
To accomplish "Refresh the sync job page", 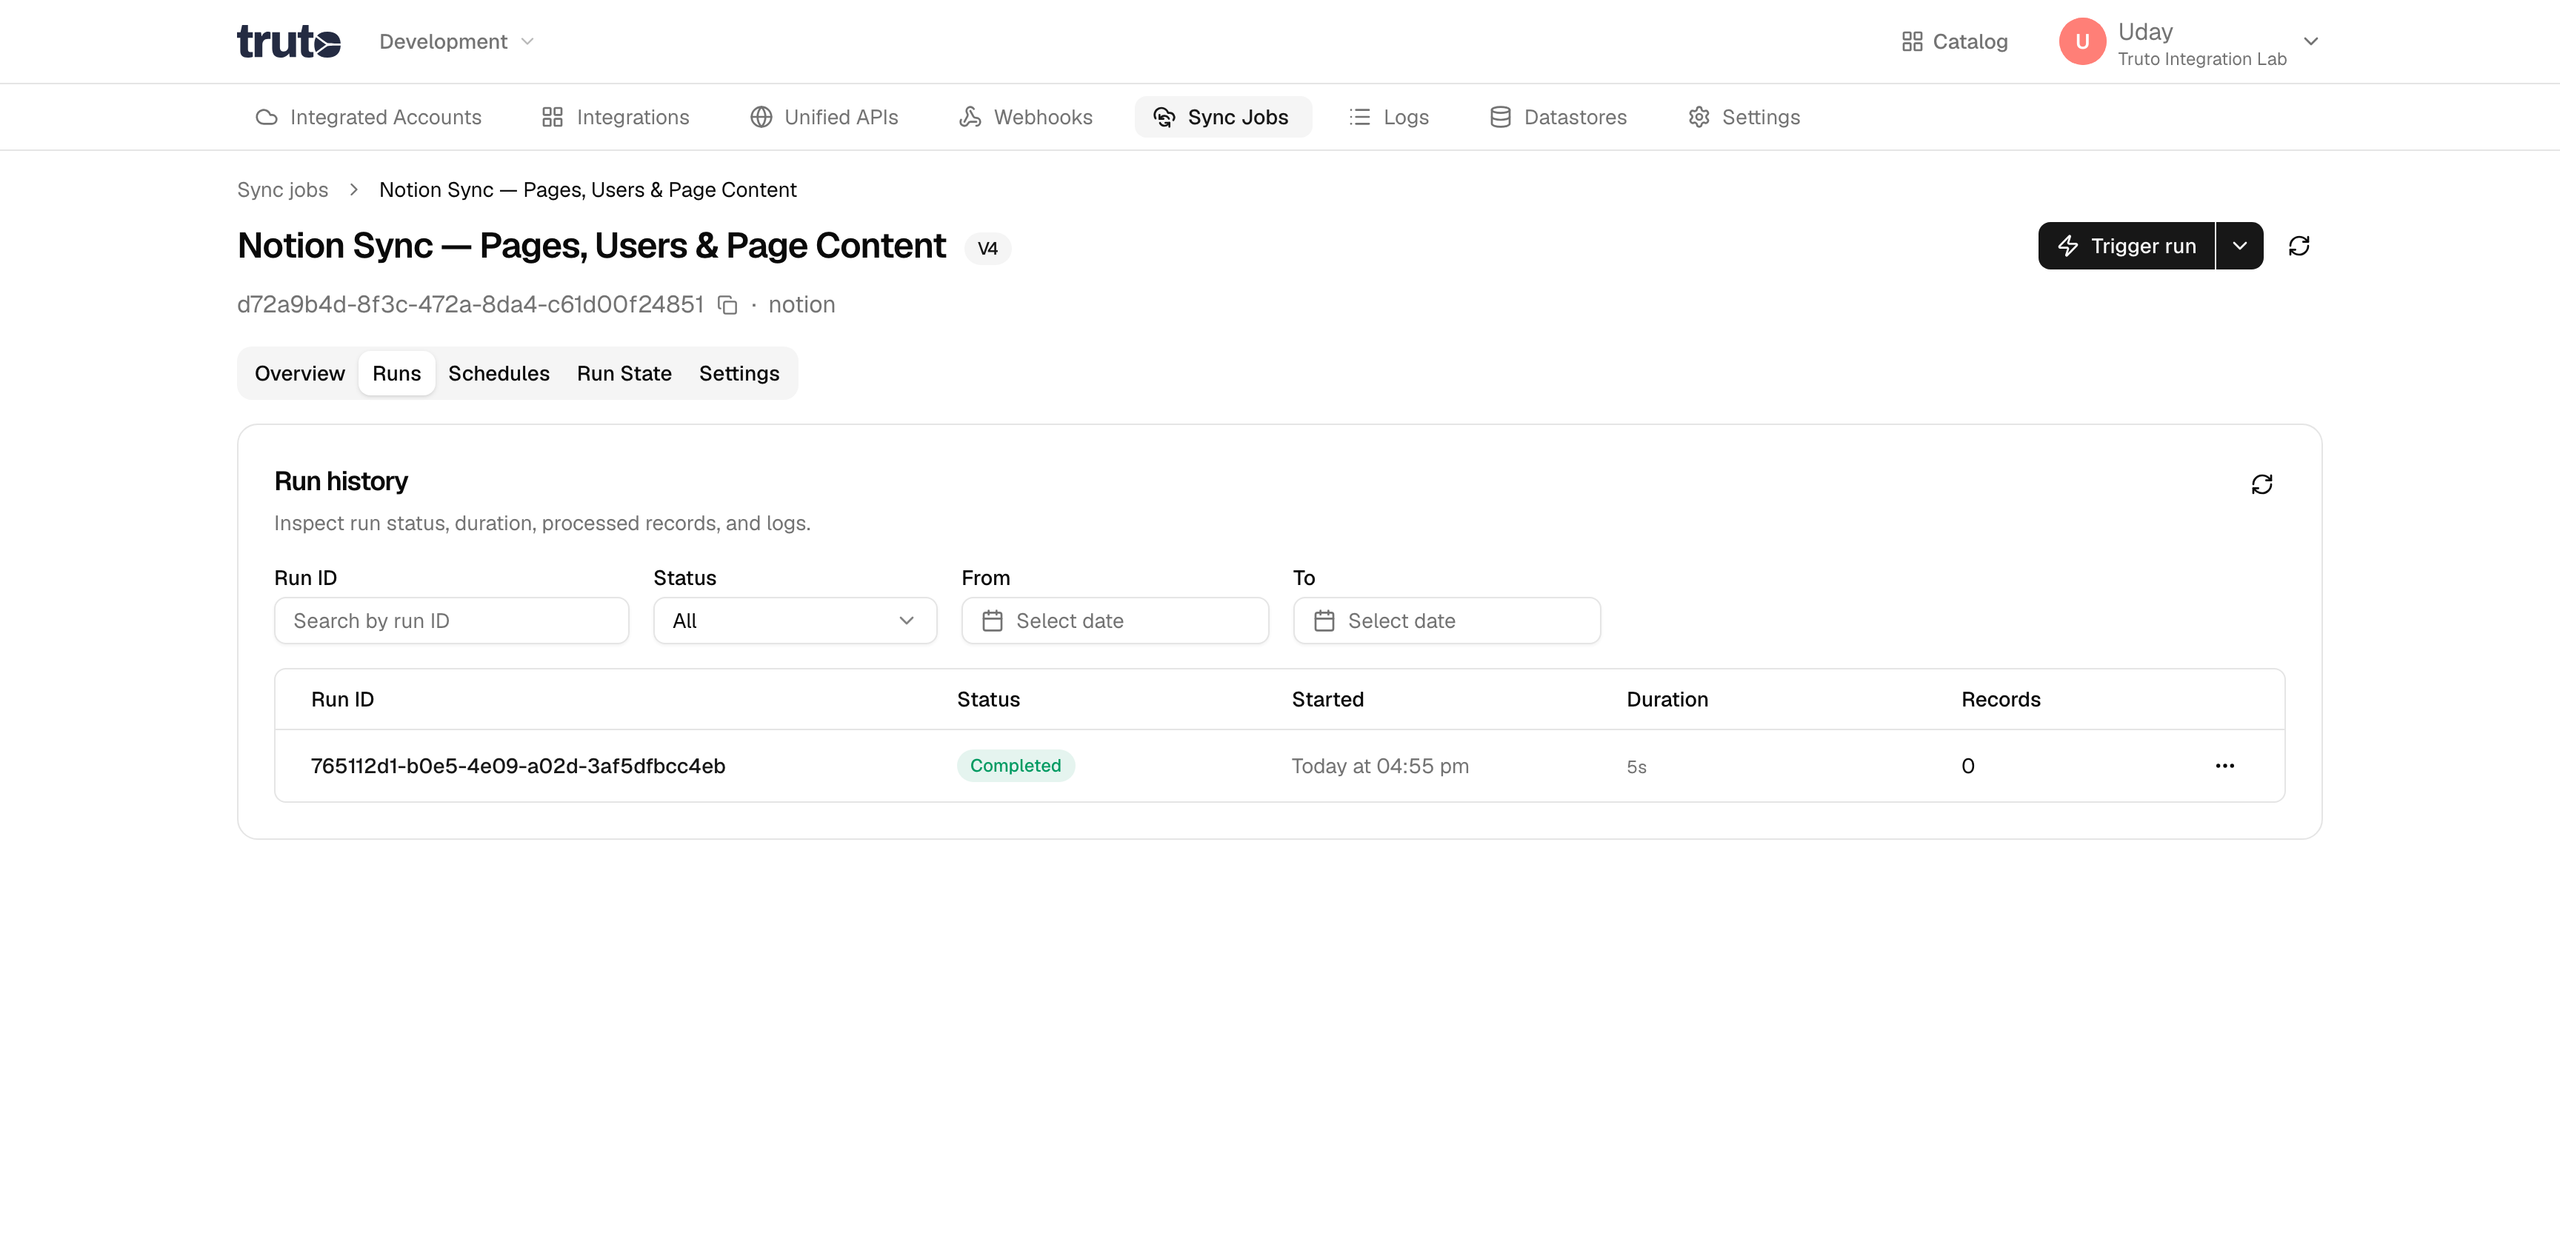I will click(x=2299, y=246).
